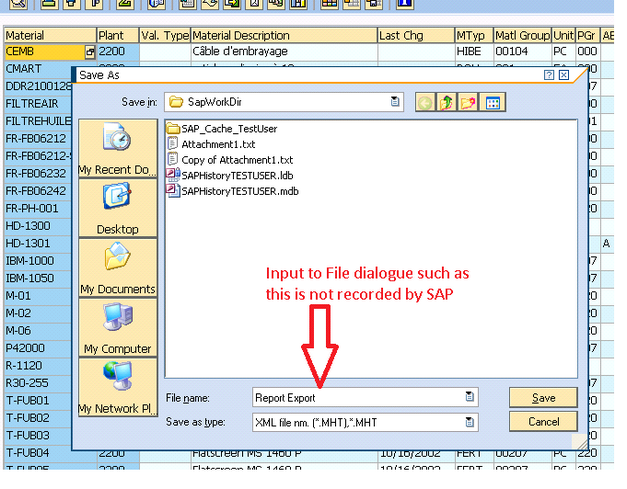Select SAPHistoryTESTUSER.mdb file

239,191
